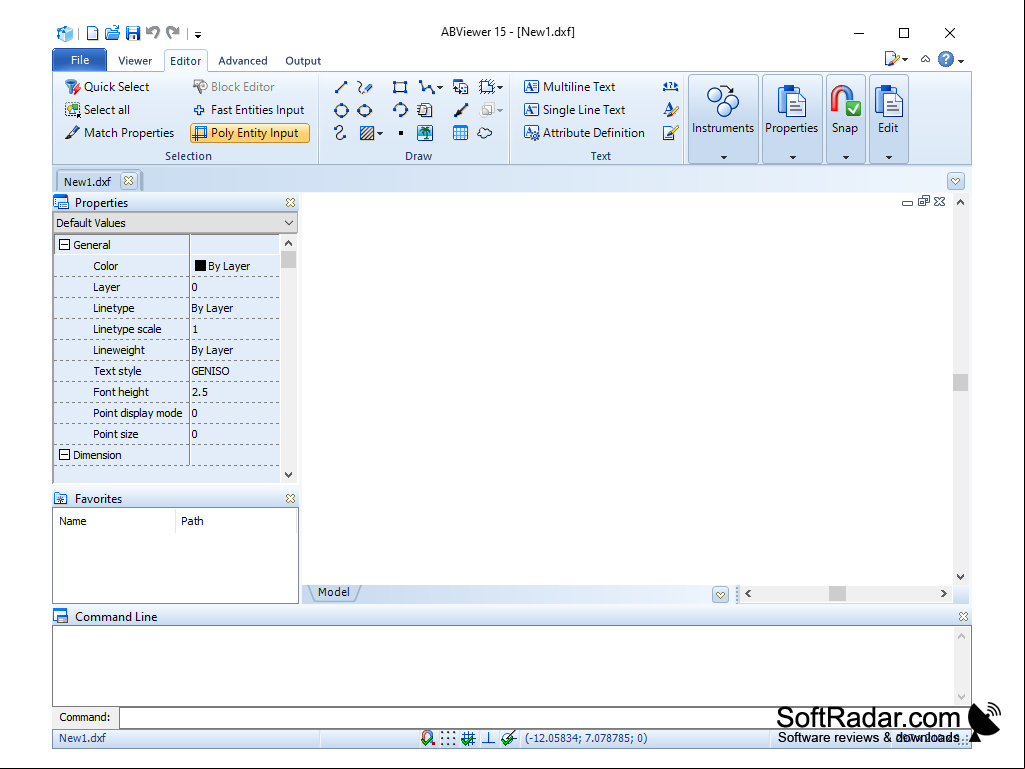Click the ABViewer application cube icon
The width and height of the screenshot is (1025, 769).
[x=65, y=33]
